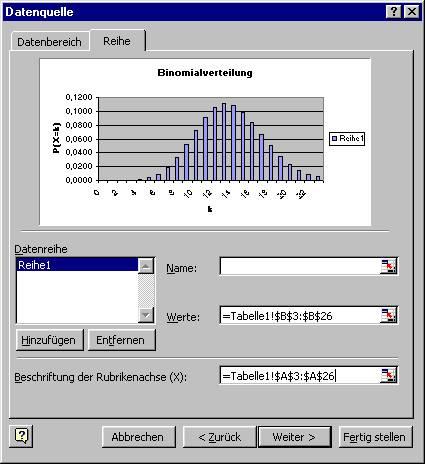Viewport: 425px width, 464px height.
Task: Click the Werte field range-selector icon
Action: [x=388, y=315]
